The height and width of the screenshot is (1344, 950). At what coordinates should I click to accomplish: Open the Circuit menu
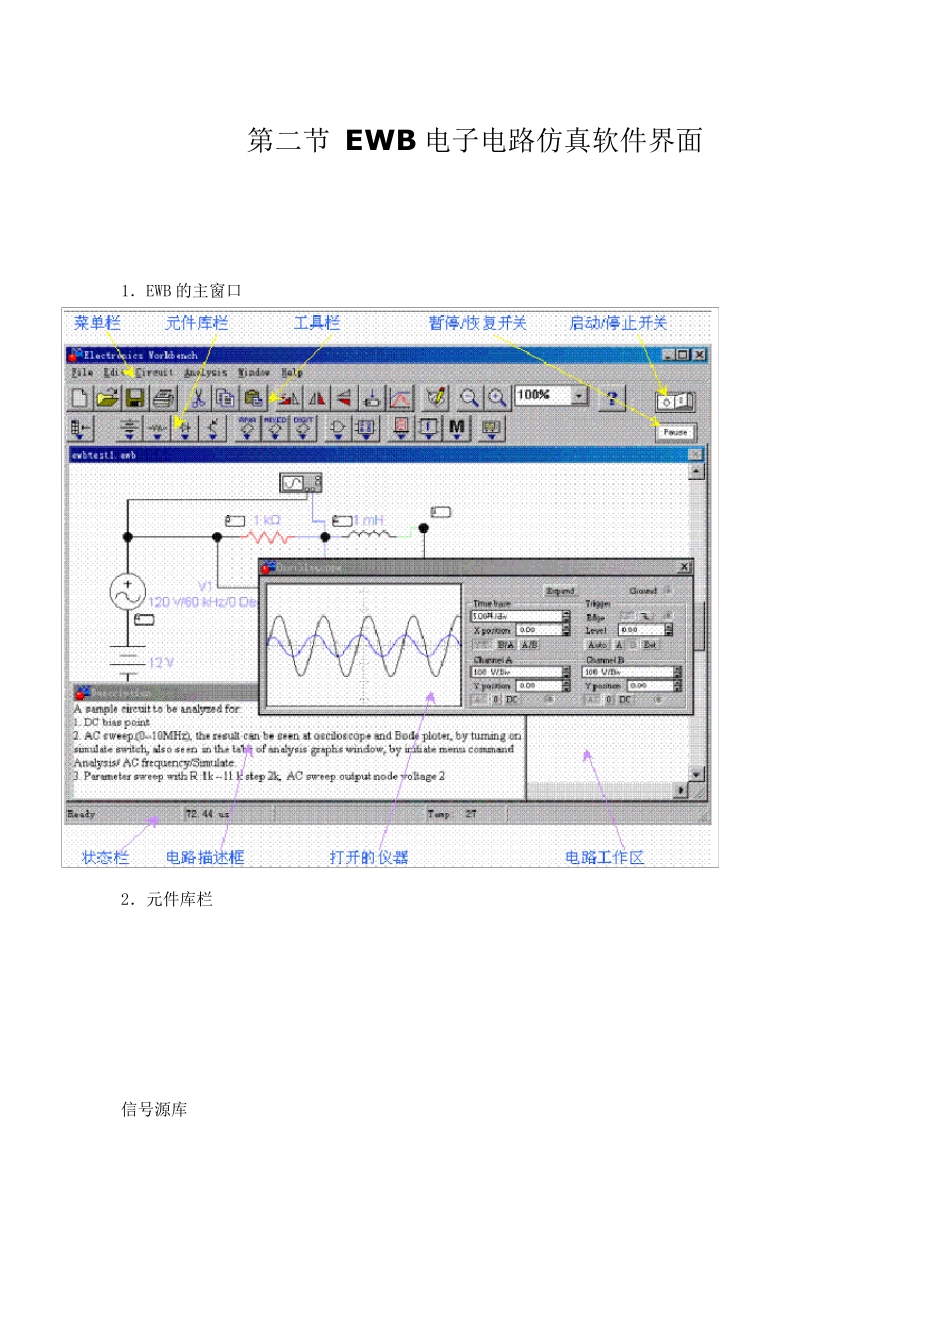(155, 372)
